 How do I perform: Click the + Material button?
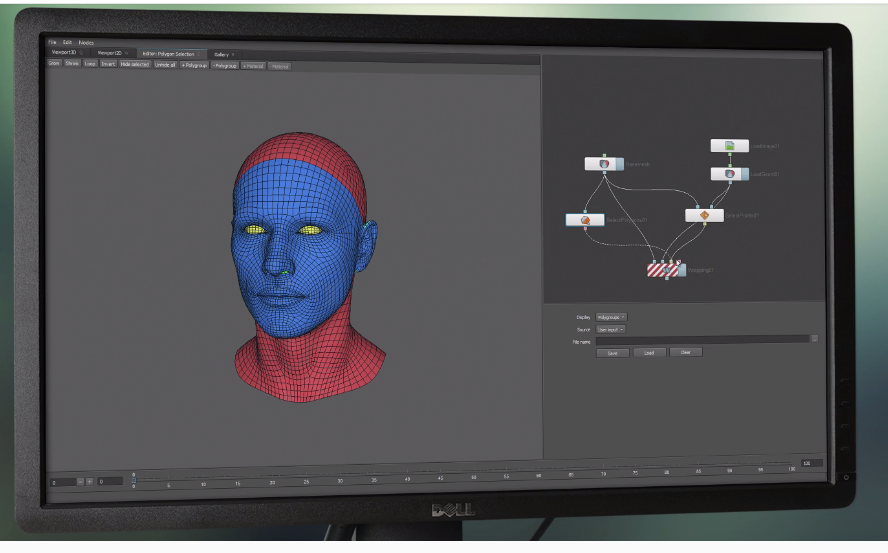253,66
